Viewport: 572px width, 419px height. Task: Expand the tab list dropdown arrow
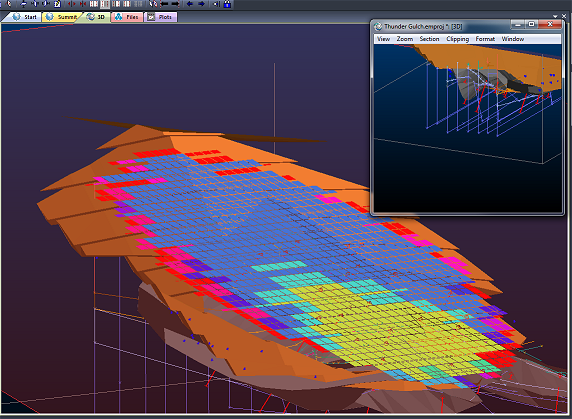555,16
